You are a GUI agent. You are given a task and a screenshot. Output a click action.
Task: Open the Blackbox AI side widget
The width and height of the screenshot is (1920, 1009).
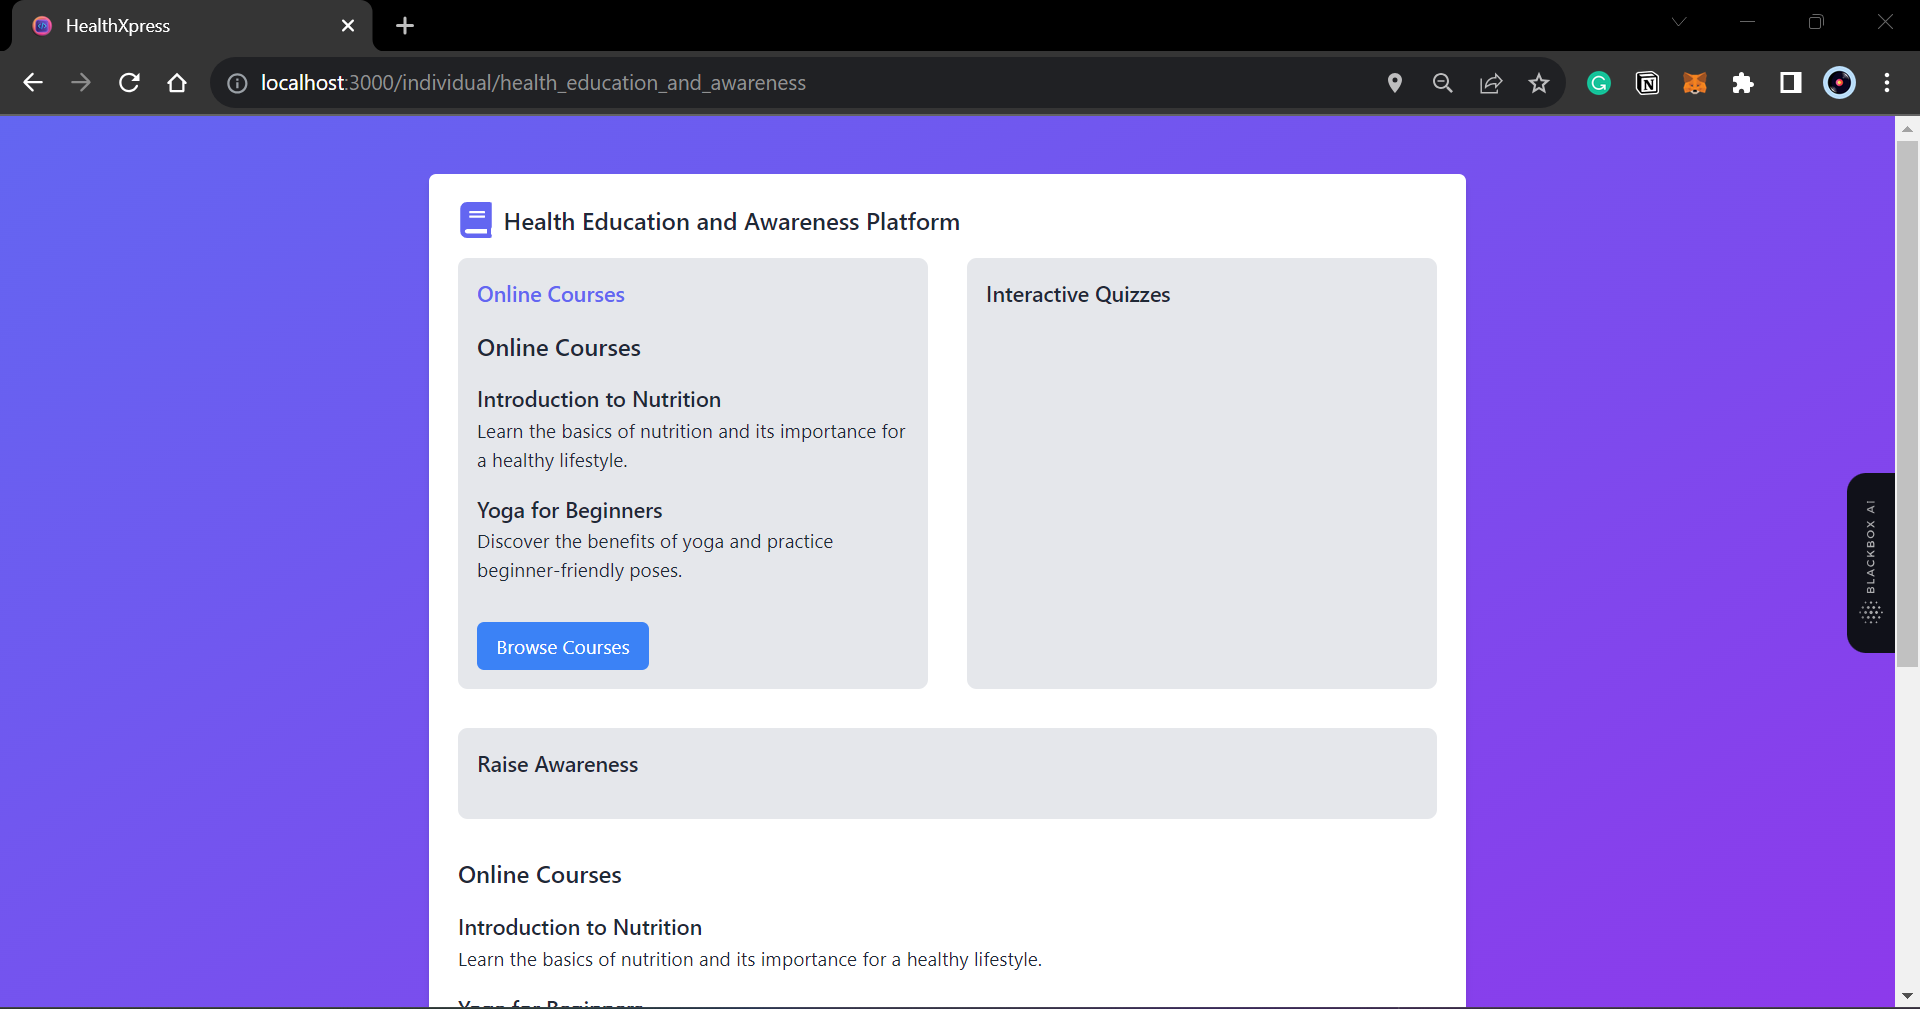tap(1871, 563)
